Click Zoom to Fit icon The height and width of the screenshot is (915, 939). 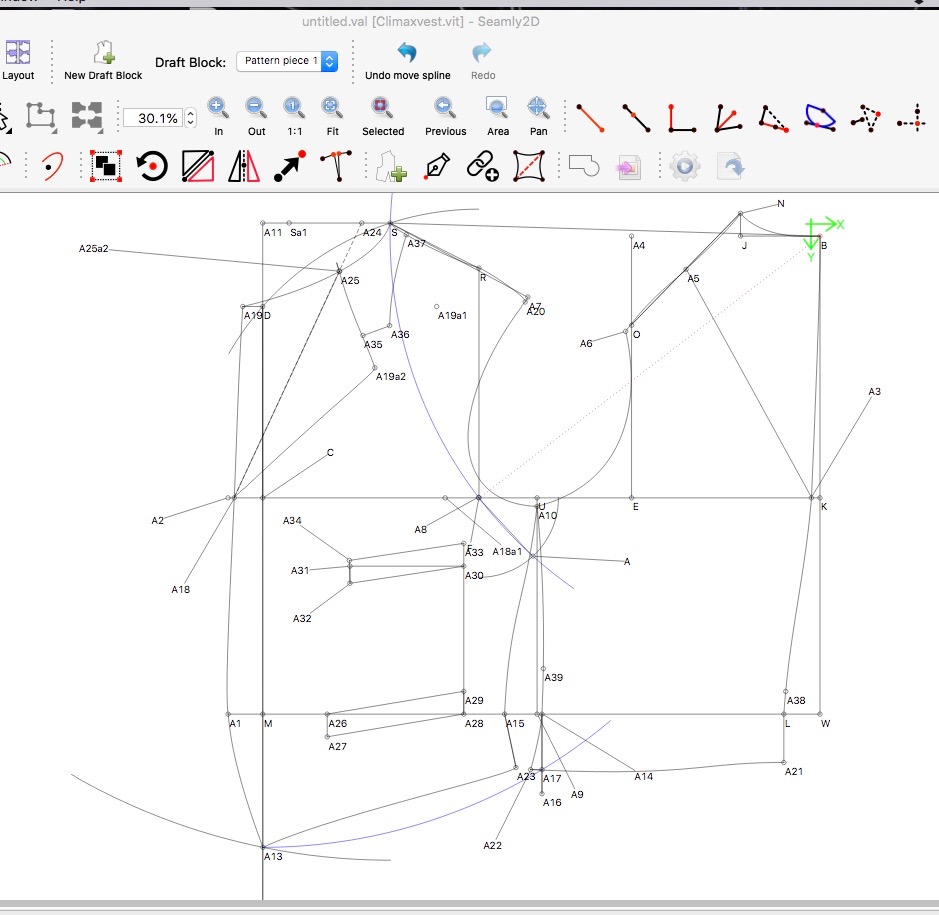331,108
